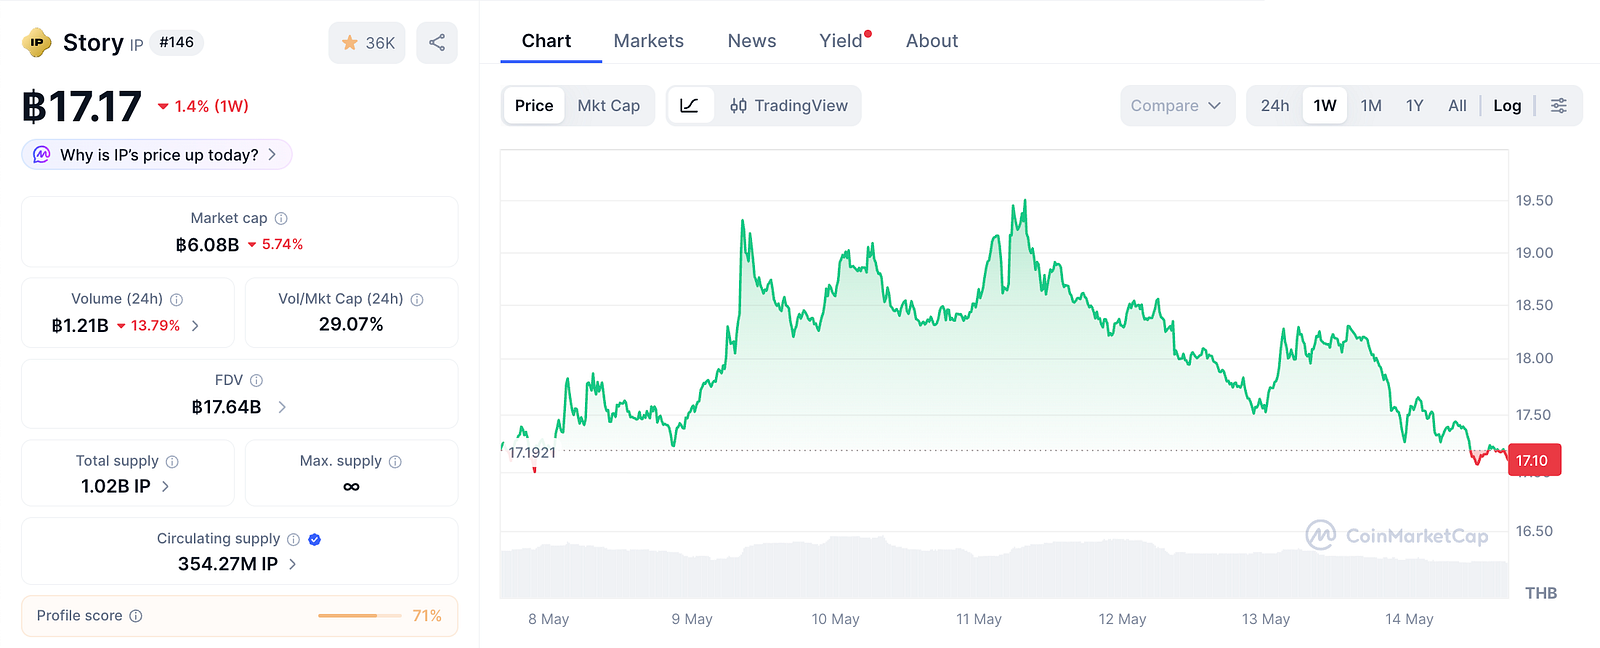
Task: Open the Yield tab
Action: tap(841, 41)
